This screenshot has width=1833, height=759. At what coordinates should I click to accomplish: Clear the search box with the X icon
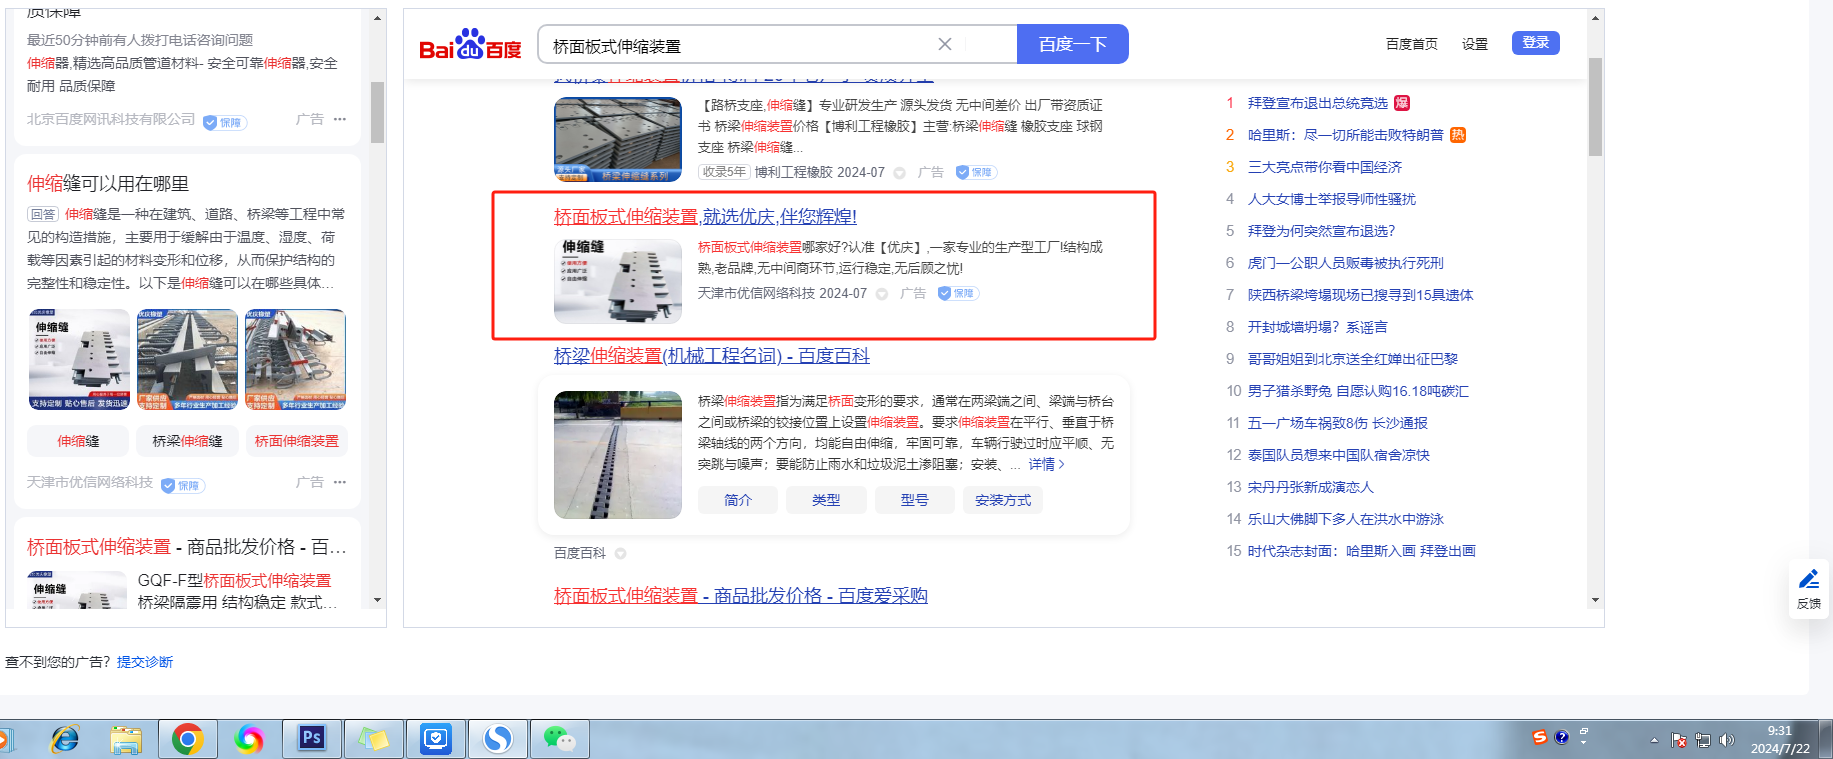(x=945, y=44)
